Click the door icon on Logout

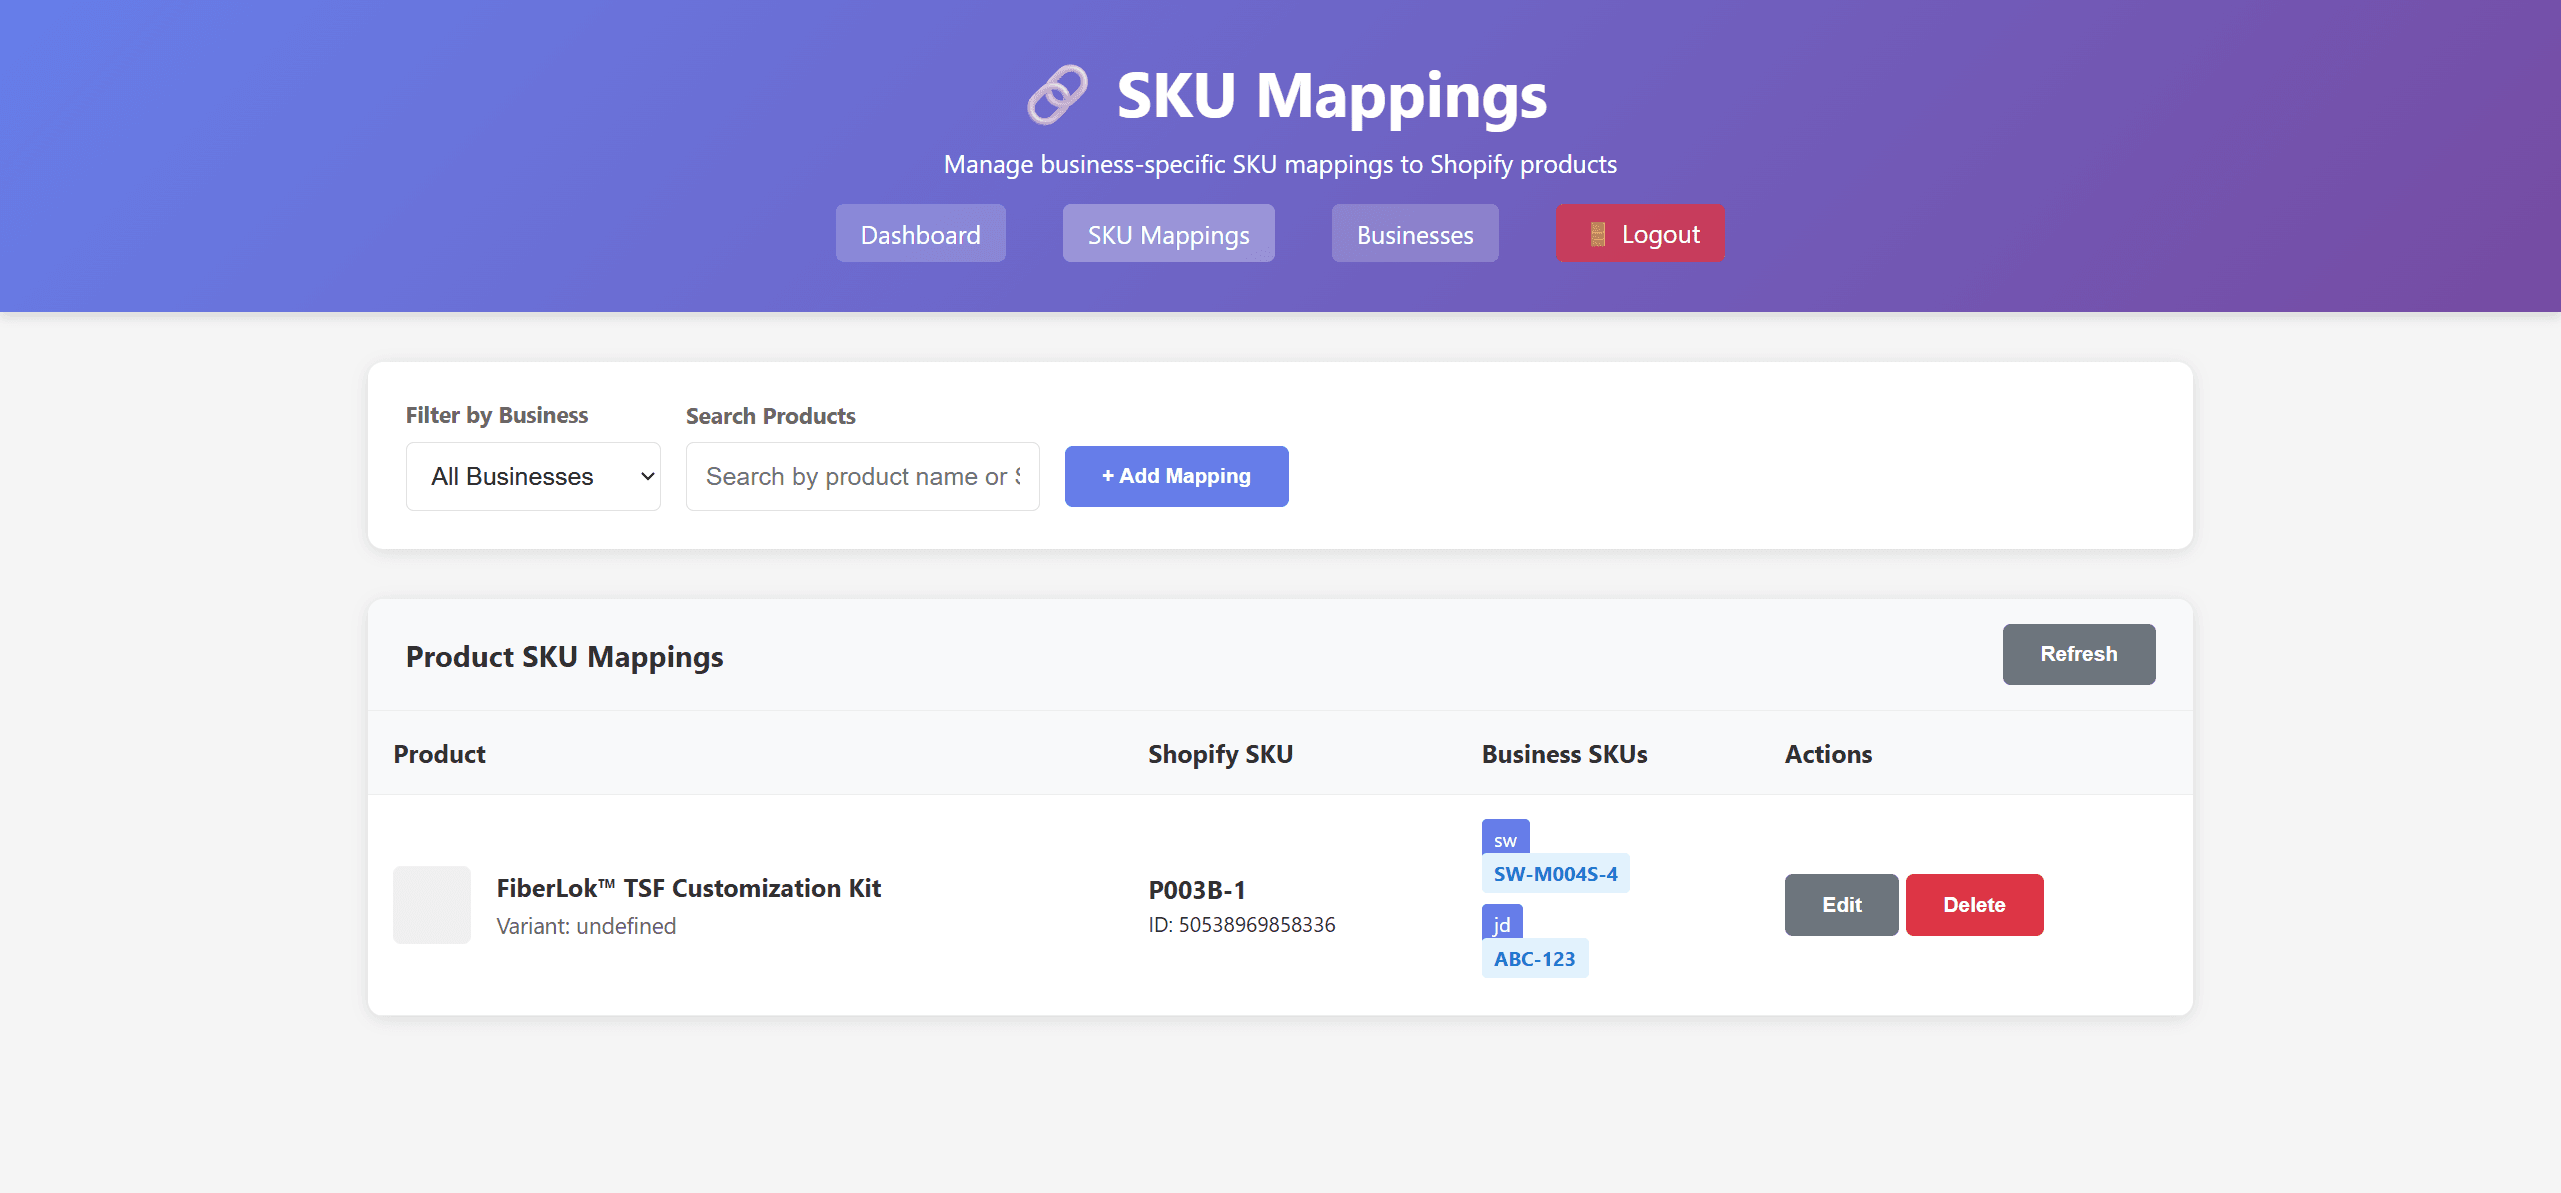tap(1597, 234)
